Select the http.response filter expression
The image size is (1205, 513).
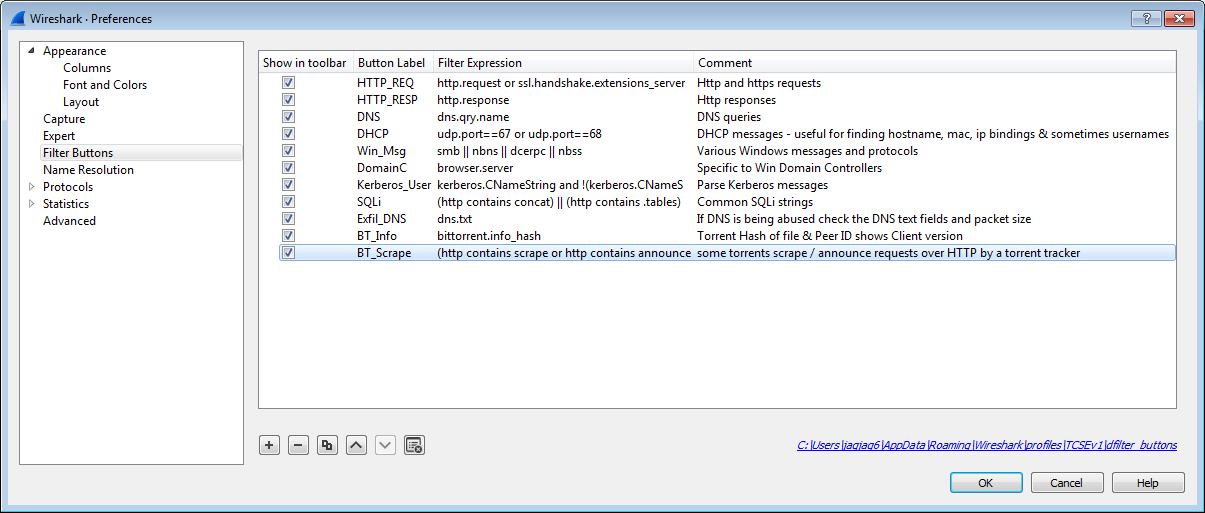(473, 100)
